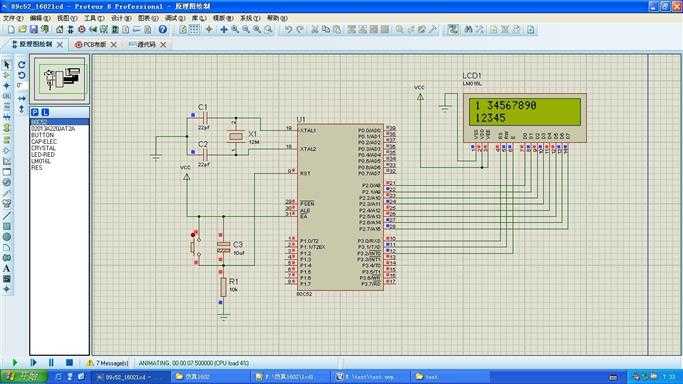The image size is (683, 384).
Task: Click the Undo arrow icon
Action: point(288,30)
